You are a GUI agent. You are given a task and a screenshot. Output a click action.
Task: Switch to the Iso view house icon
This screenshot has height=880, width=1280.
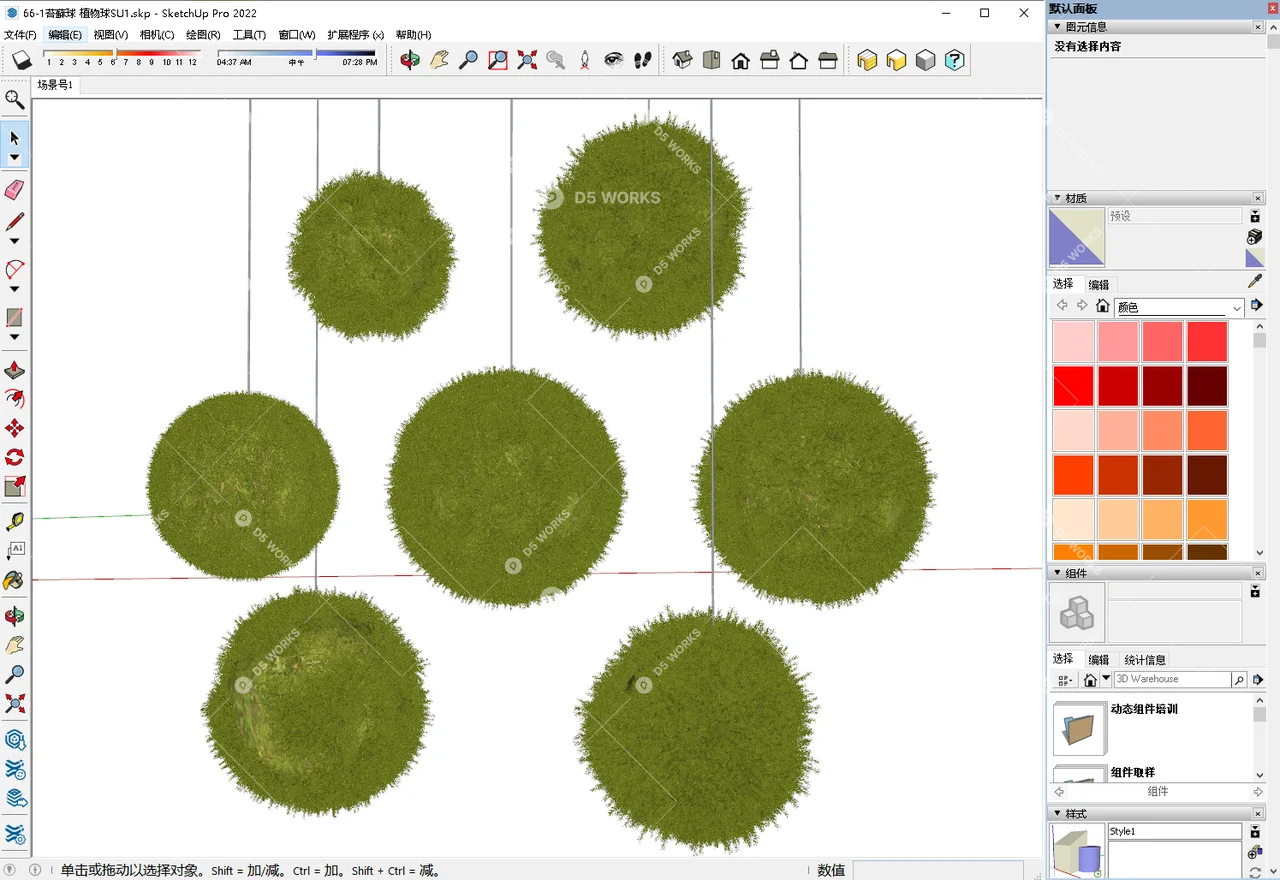coord(682,60)
